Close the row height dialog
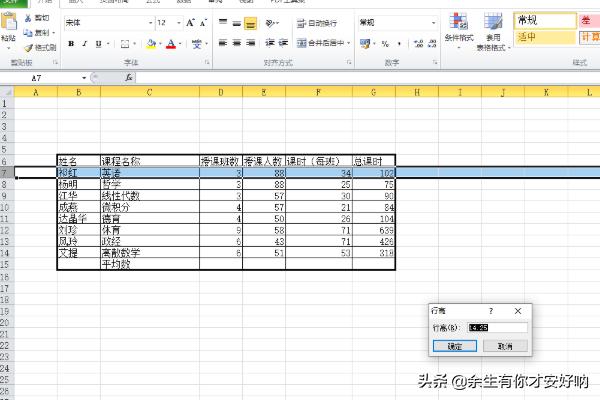Image resolution: width=600 pixels, height=400 pixels. 518,311
